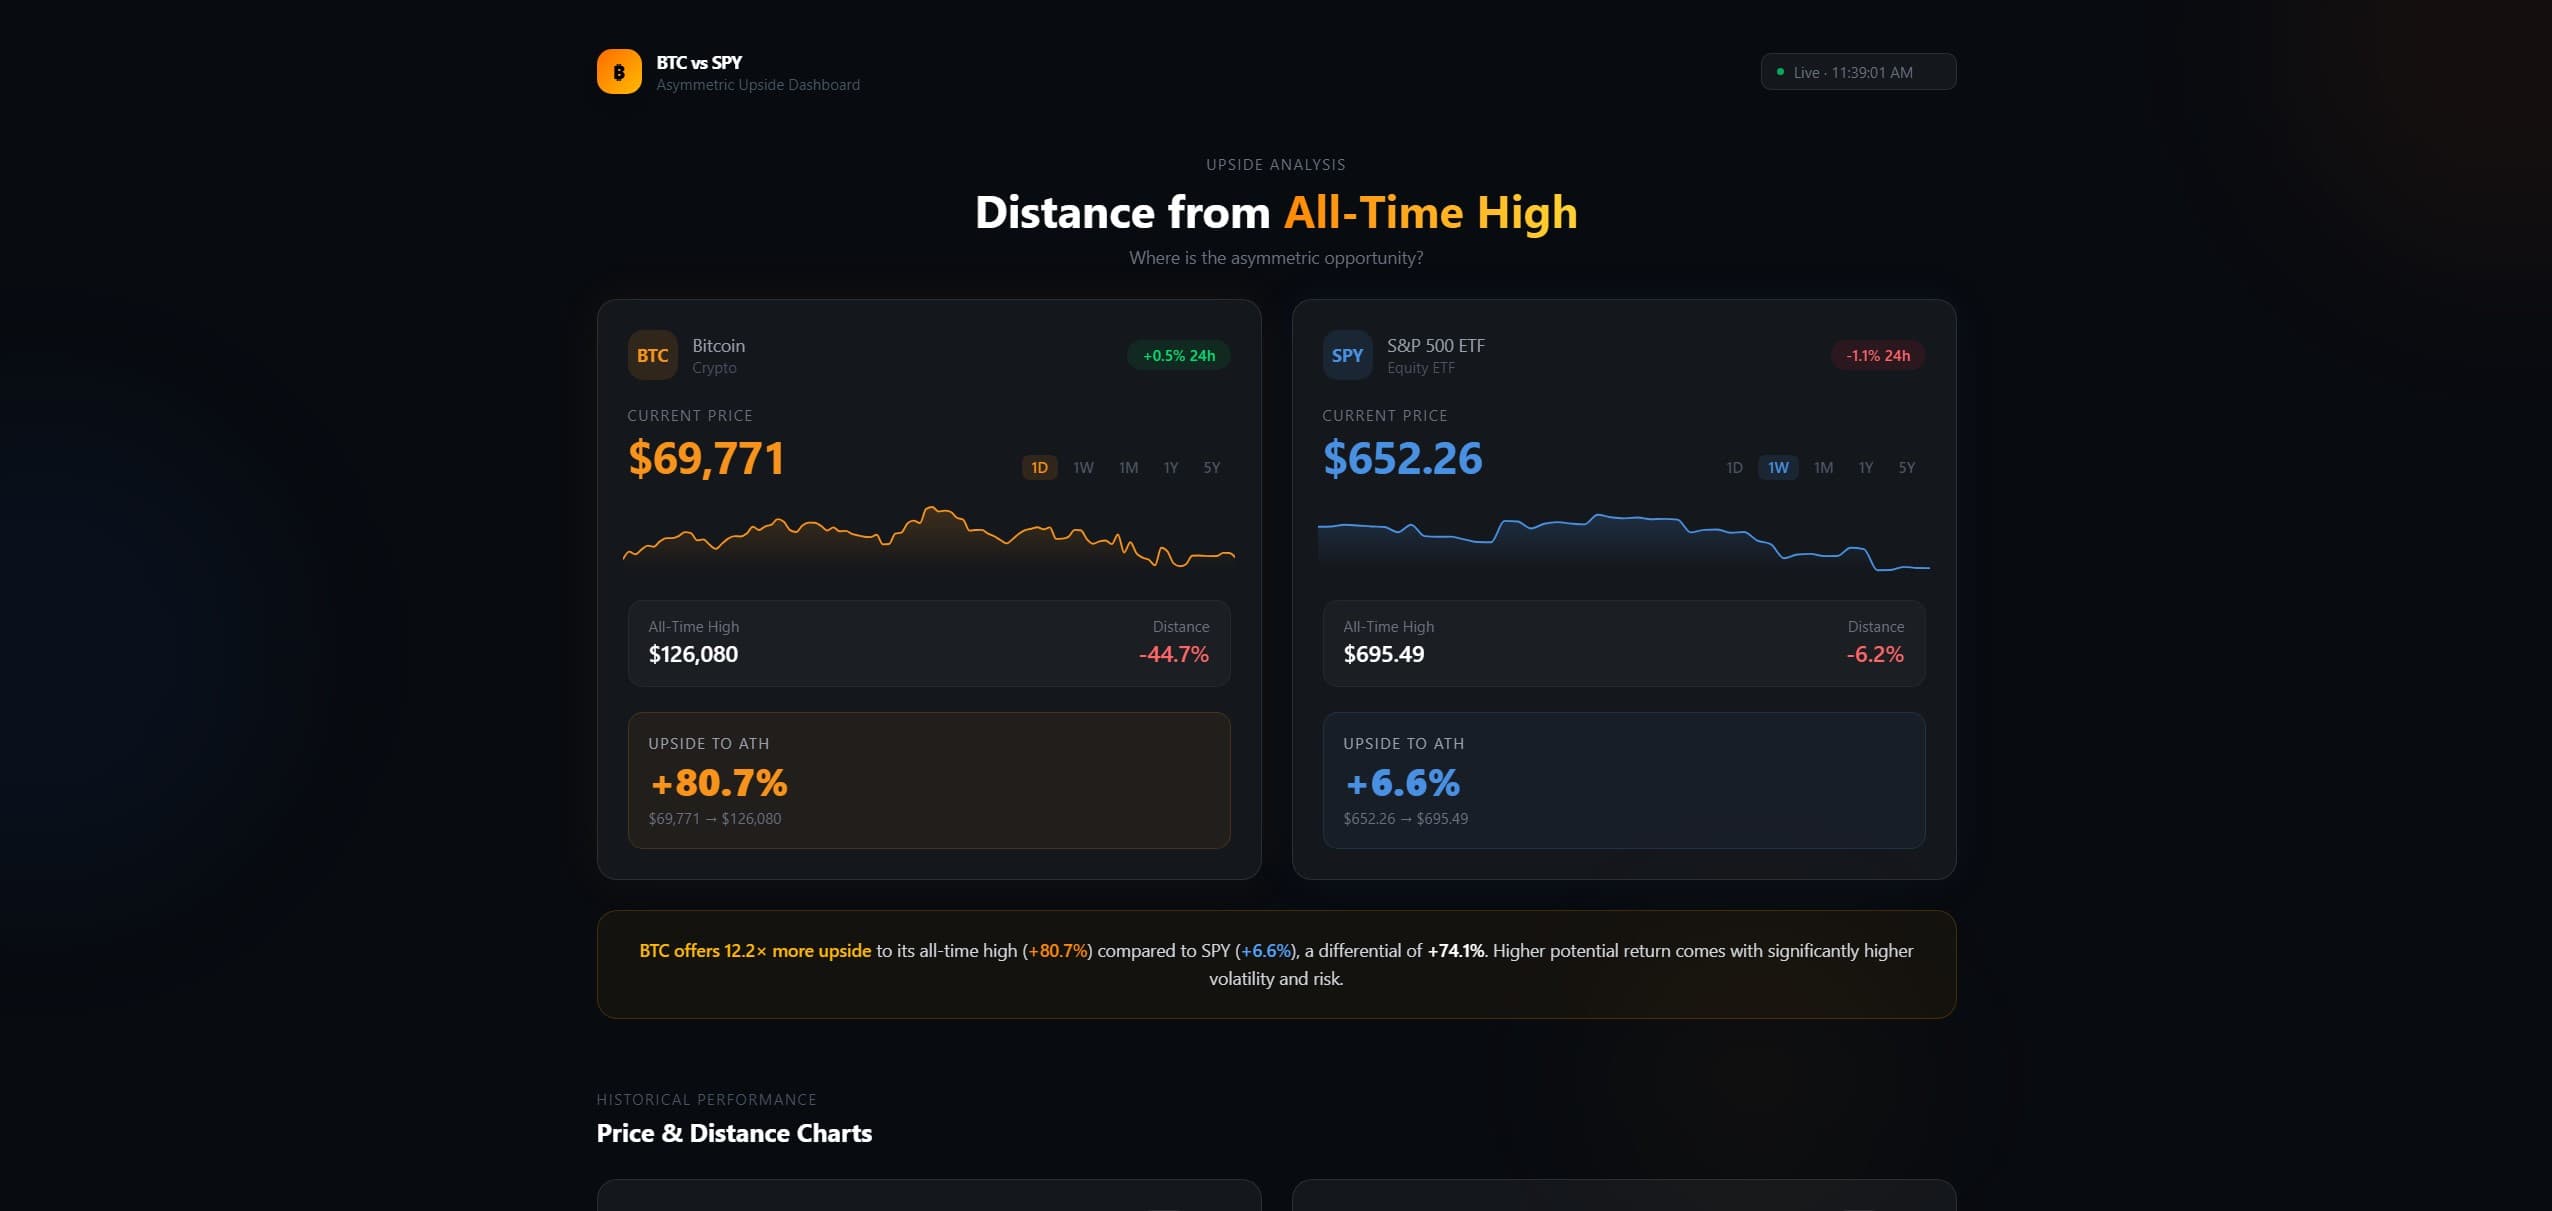Collapse the comparison summary banner
Image resolution: width=2552 pixels, height=1211 pixels.
click(x=1276, y=963)
